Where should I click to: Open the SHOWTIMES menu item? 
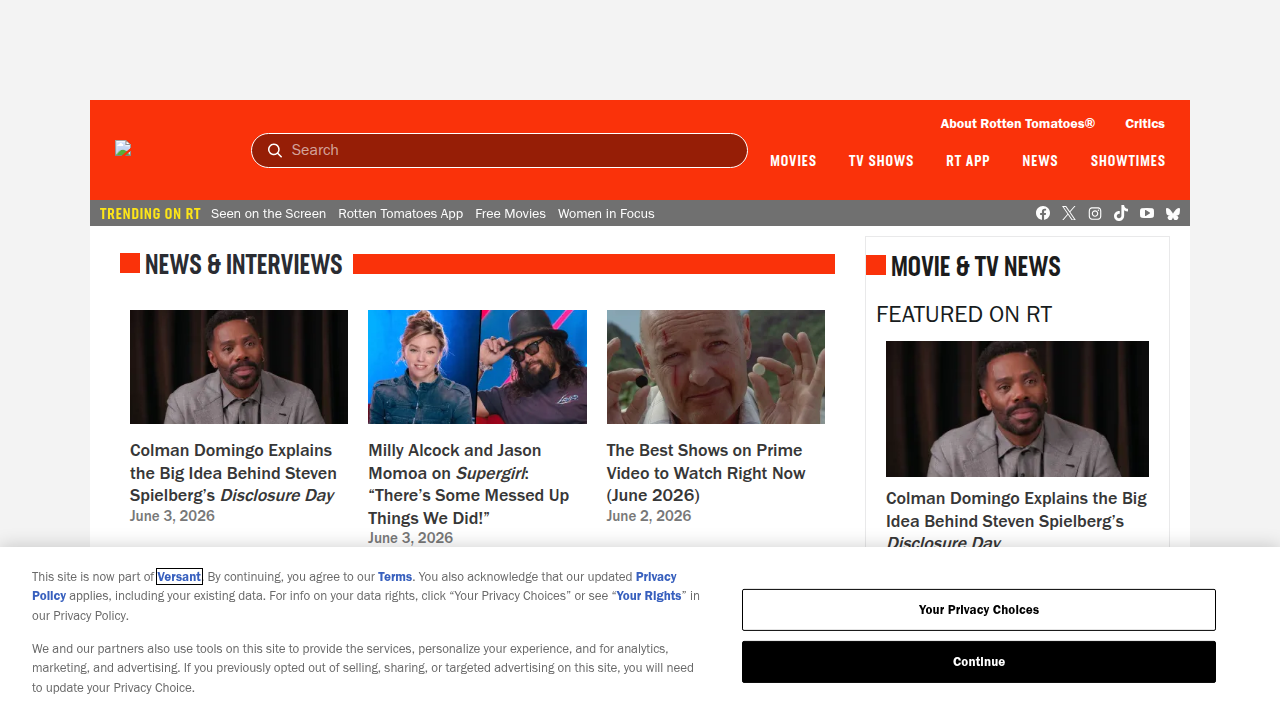pyautogui.click(x=1128, y=161)
